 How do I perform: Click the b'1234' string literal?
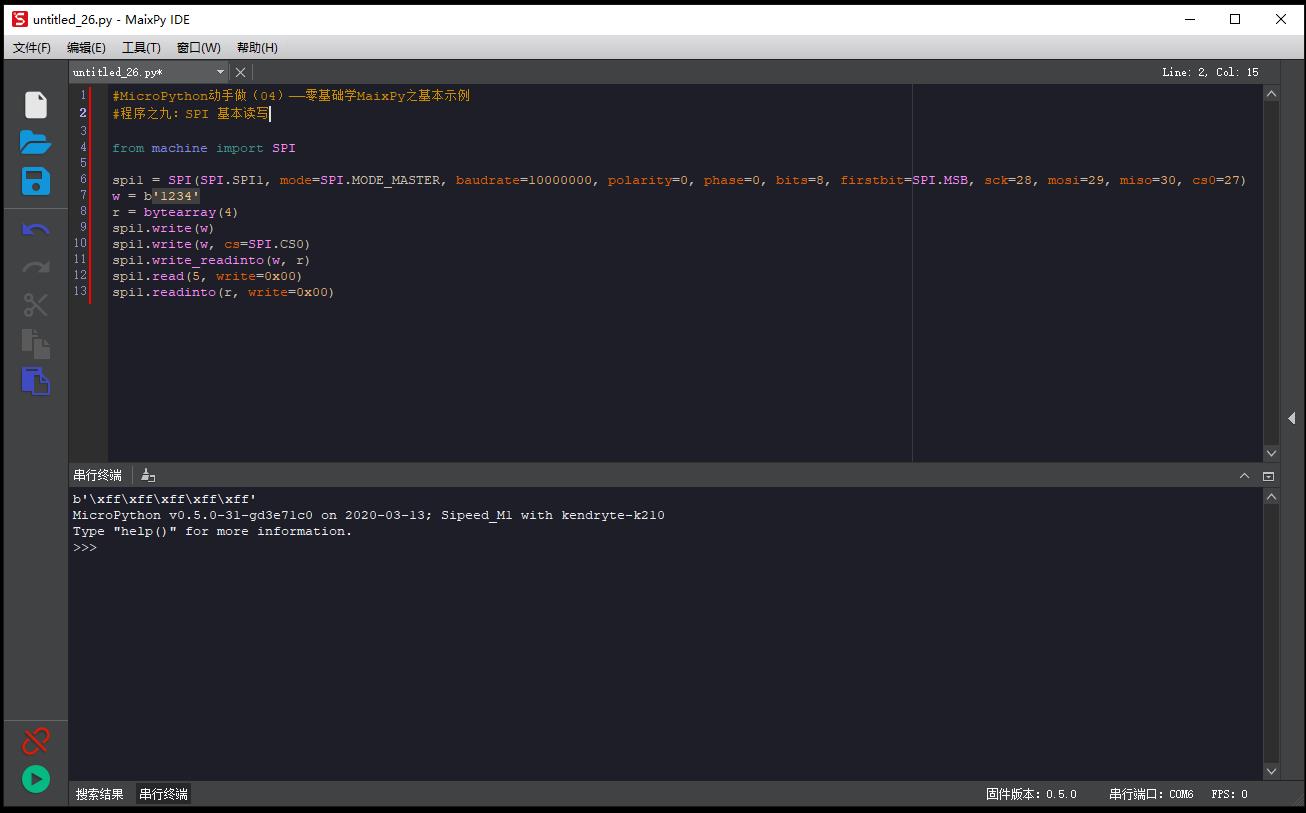click(x=172, y=196)
